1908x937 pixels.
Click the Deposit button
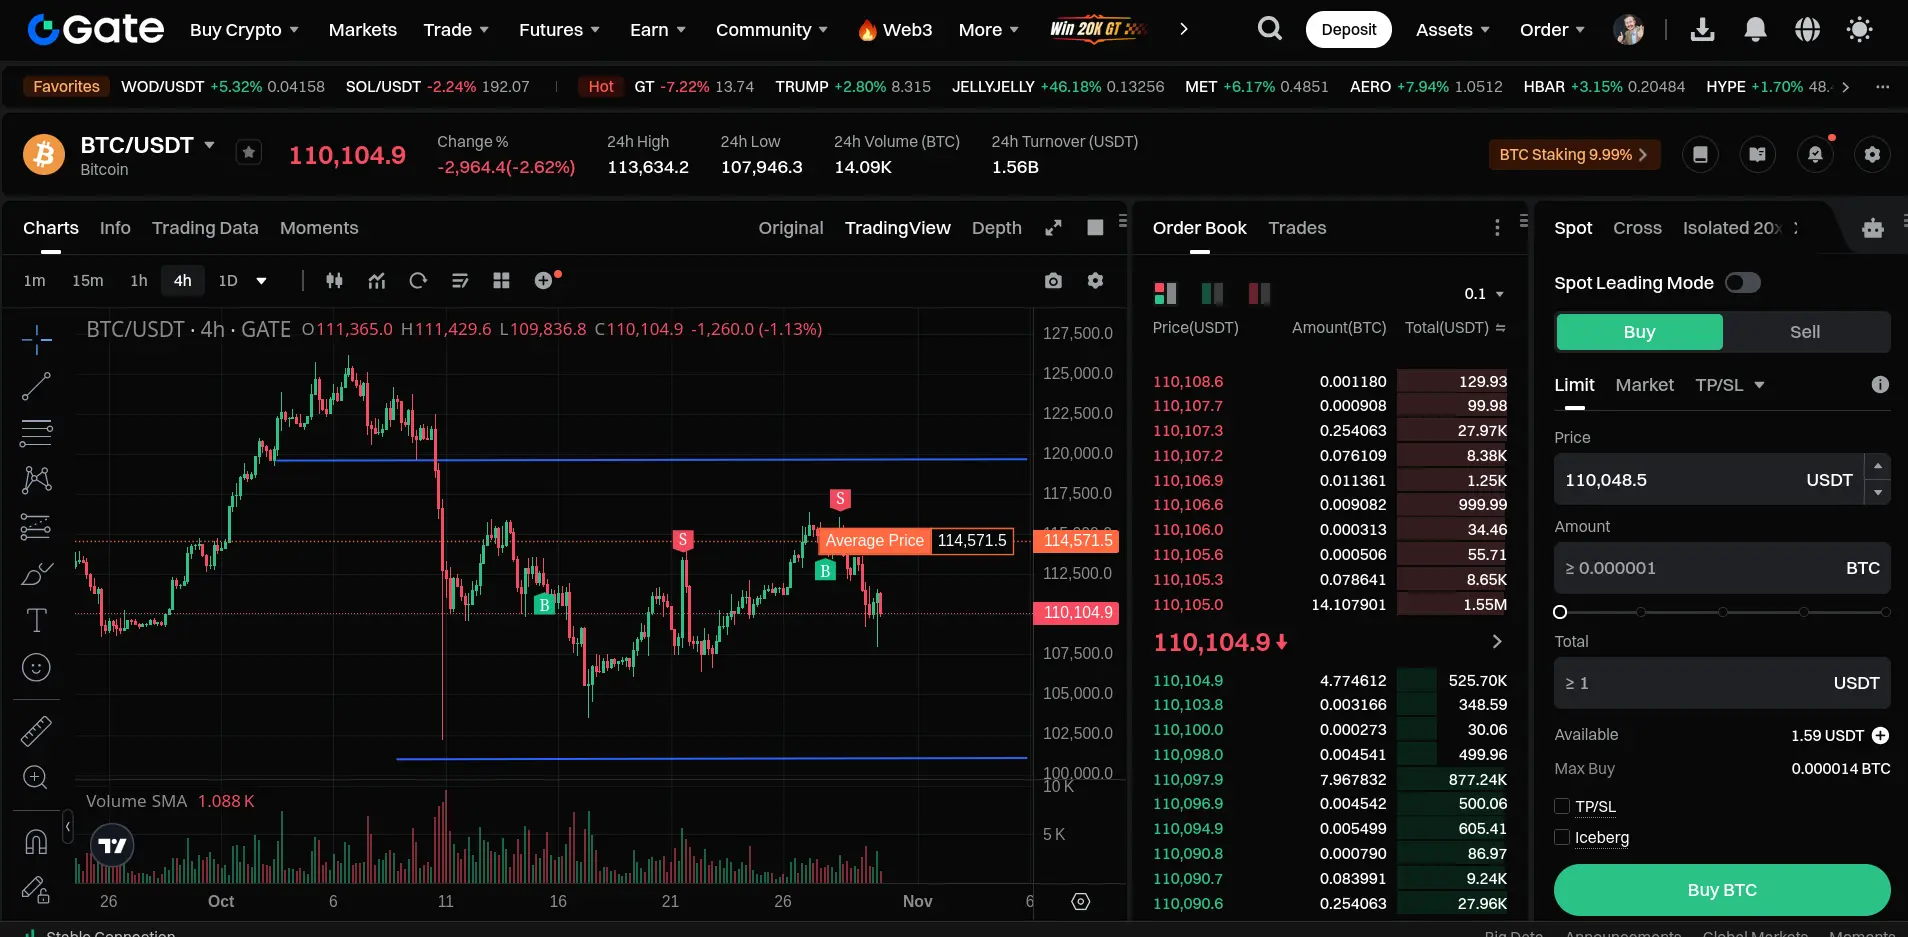pos(1349,30)
